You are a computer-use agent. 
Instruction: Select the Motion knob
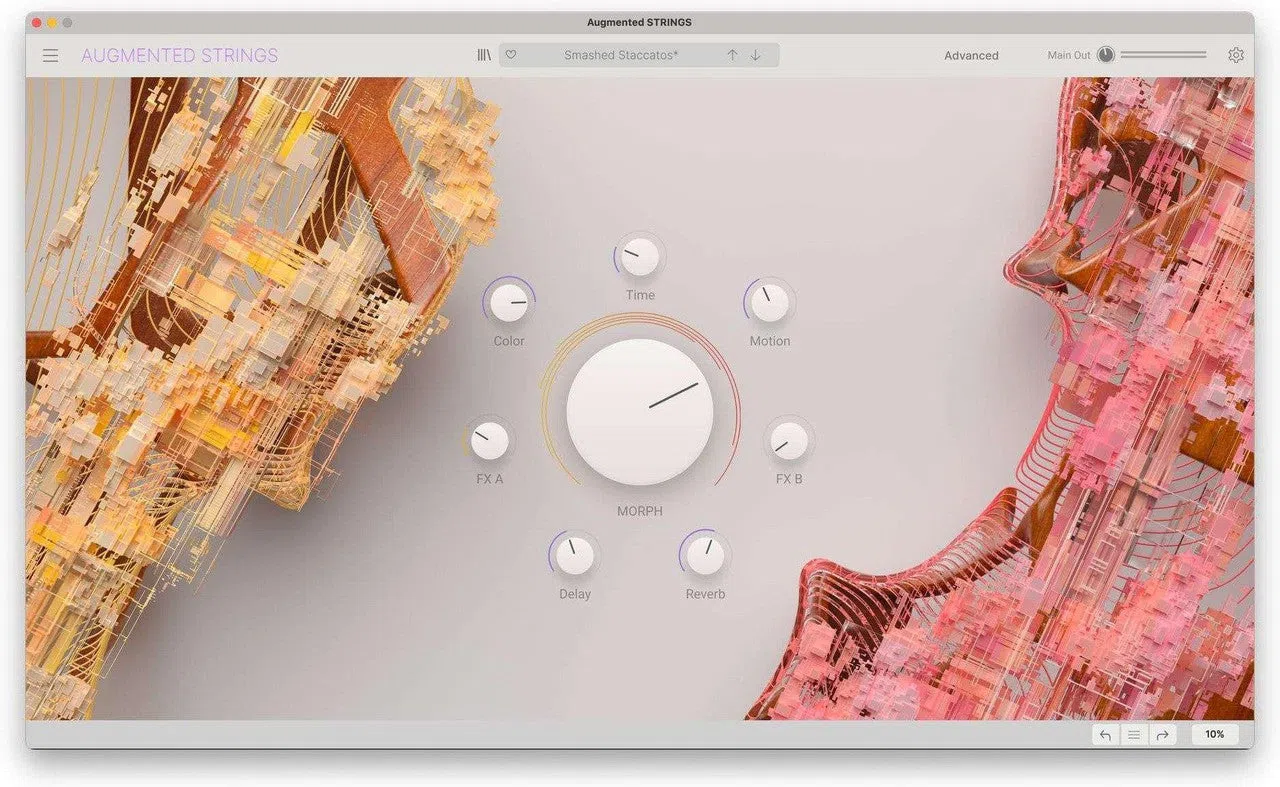[x=769, y=302]
